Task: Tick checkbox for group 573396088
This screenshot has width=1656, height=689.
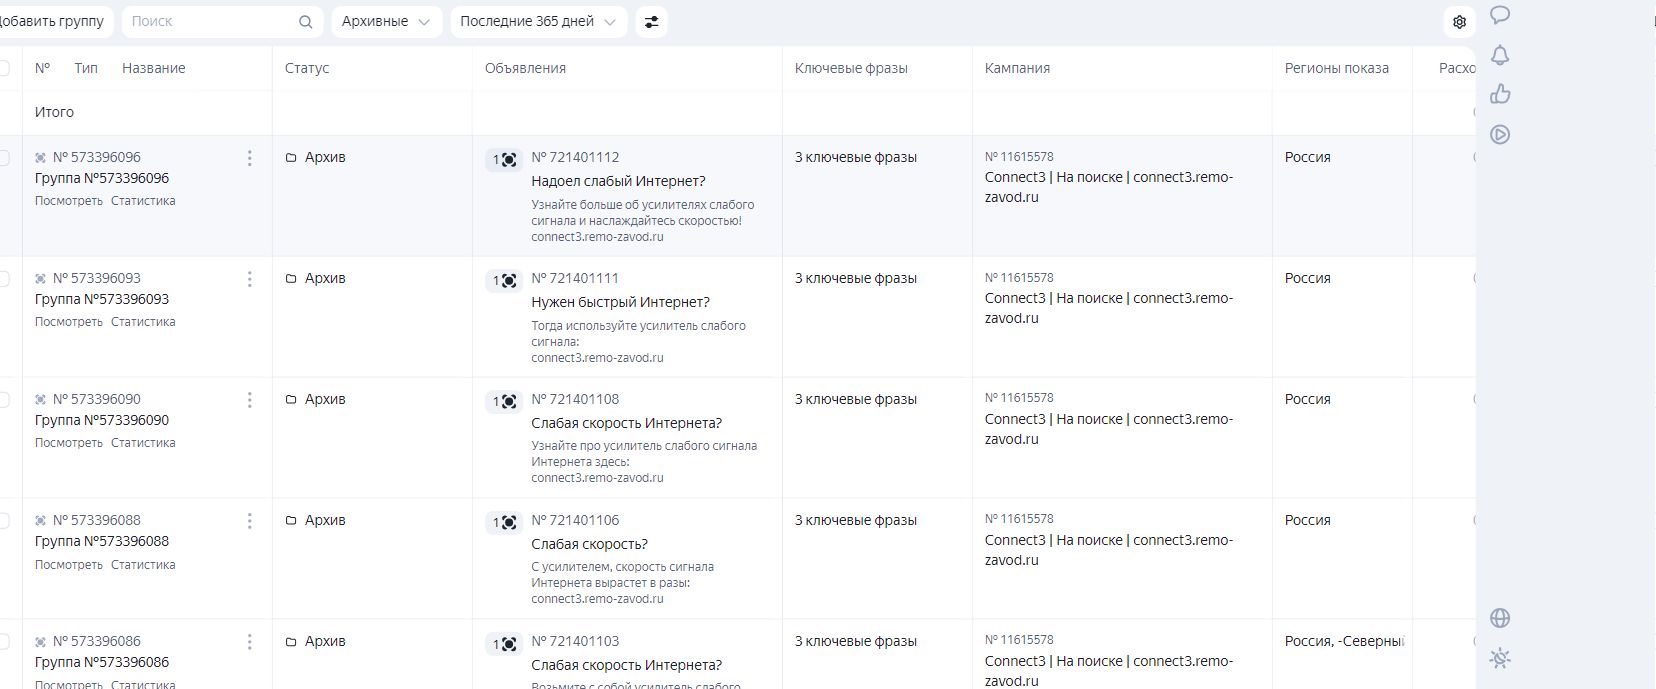Action: (4, 521)
